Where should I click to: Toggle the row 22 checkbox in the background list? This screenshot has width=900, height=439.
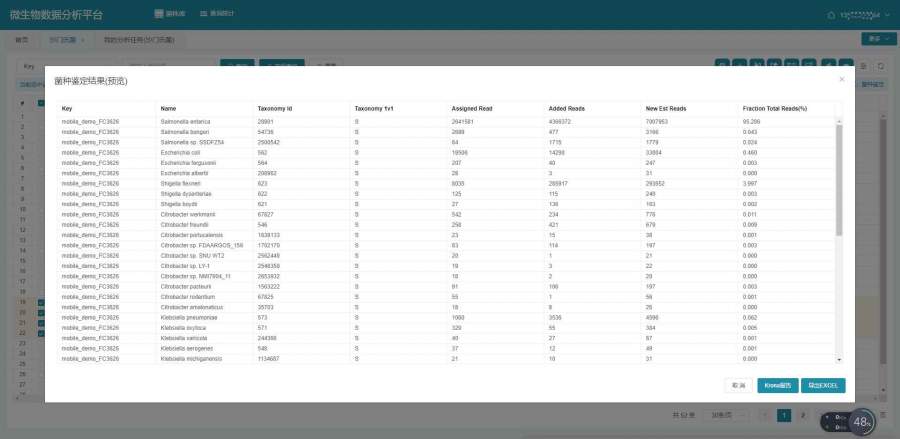point(41,333)
